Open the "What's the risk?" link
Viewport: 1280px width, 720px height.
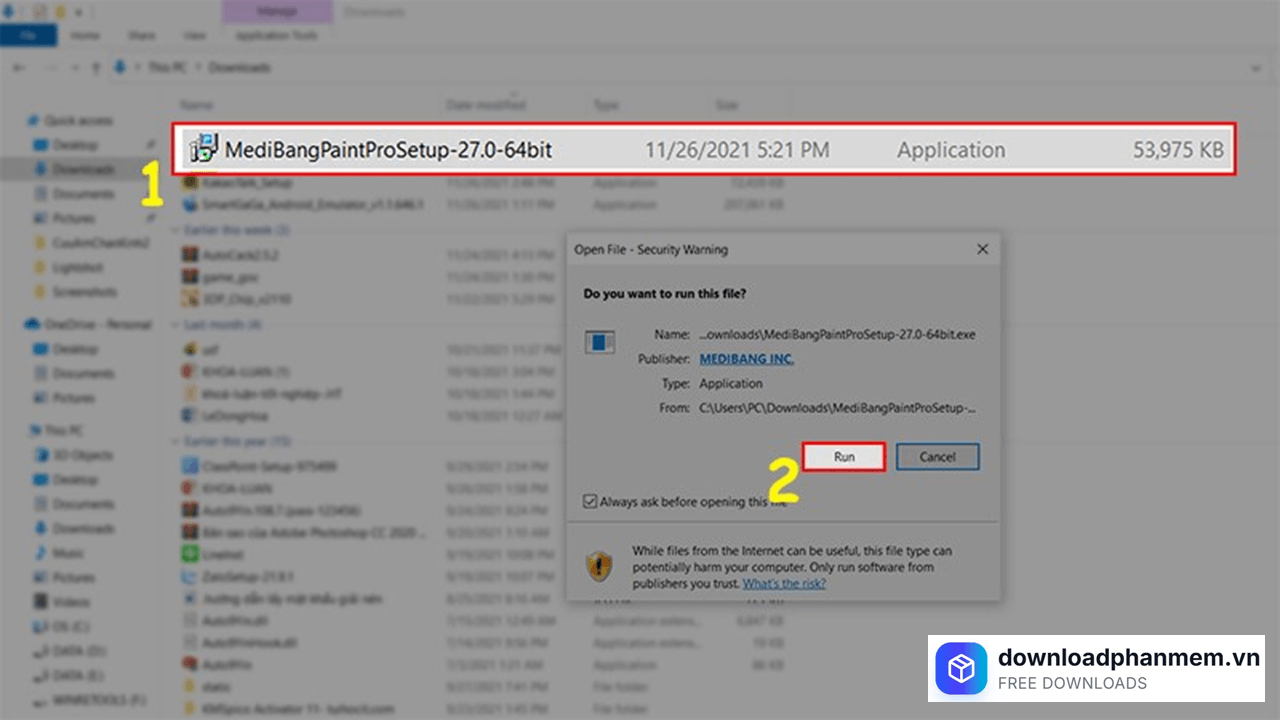pyautogui.click(x=784, y=584)
